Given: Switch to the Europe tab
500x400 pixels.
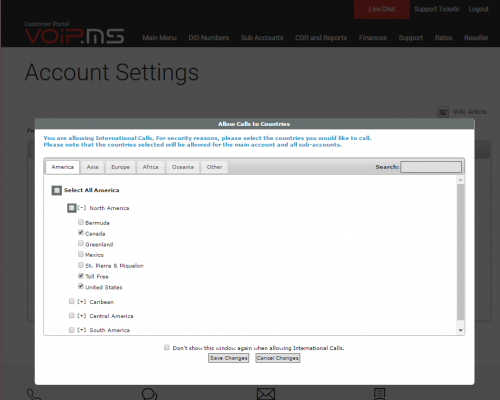Looking at the screenshot, I should click(x=120, y=167).
